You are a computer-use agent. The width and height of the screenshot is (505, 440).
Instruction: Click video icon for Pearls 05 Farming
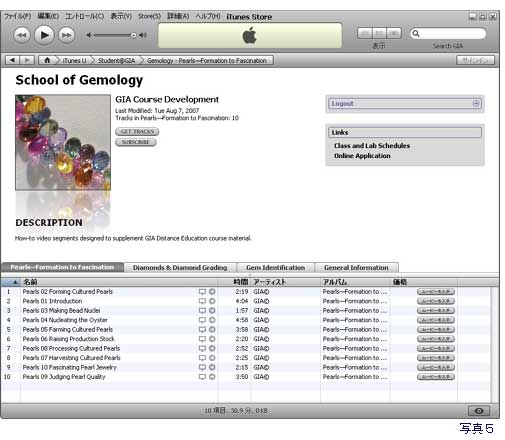(x=202, y=329)
